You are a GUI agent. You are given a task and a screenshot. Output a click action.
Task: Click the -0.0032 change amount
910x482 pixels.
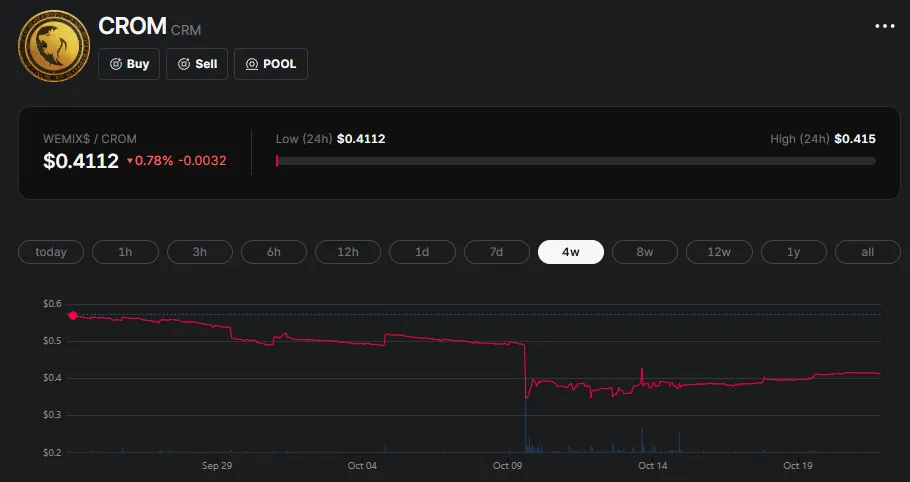pos(202,161)
